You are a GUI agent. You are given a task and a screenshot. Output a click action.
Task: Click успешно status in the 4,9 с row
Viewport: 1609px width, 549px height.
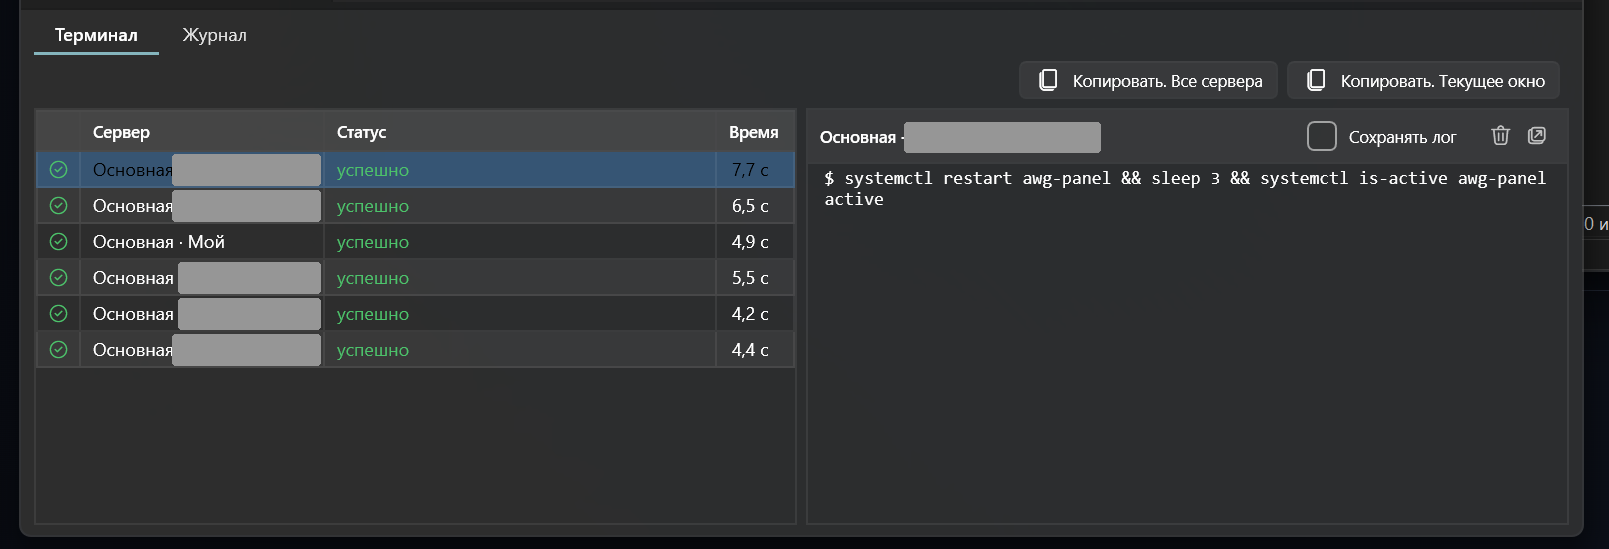click(373, 242)
